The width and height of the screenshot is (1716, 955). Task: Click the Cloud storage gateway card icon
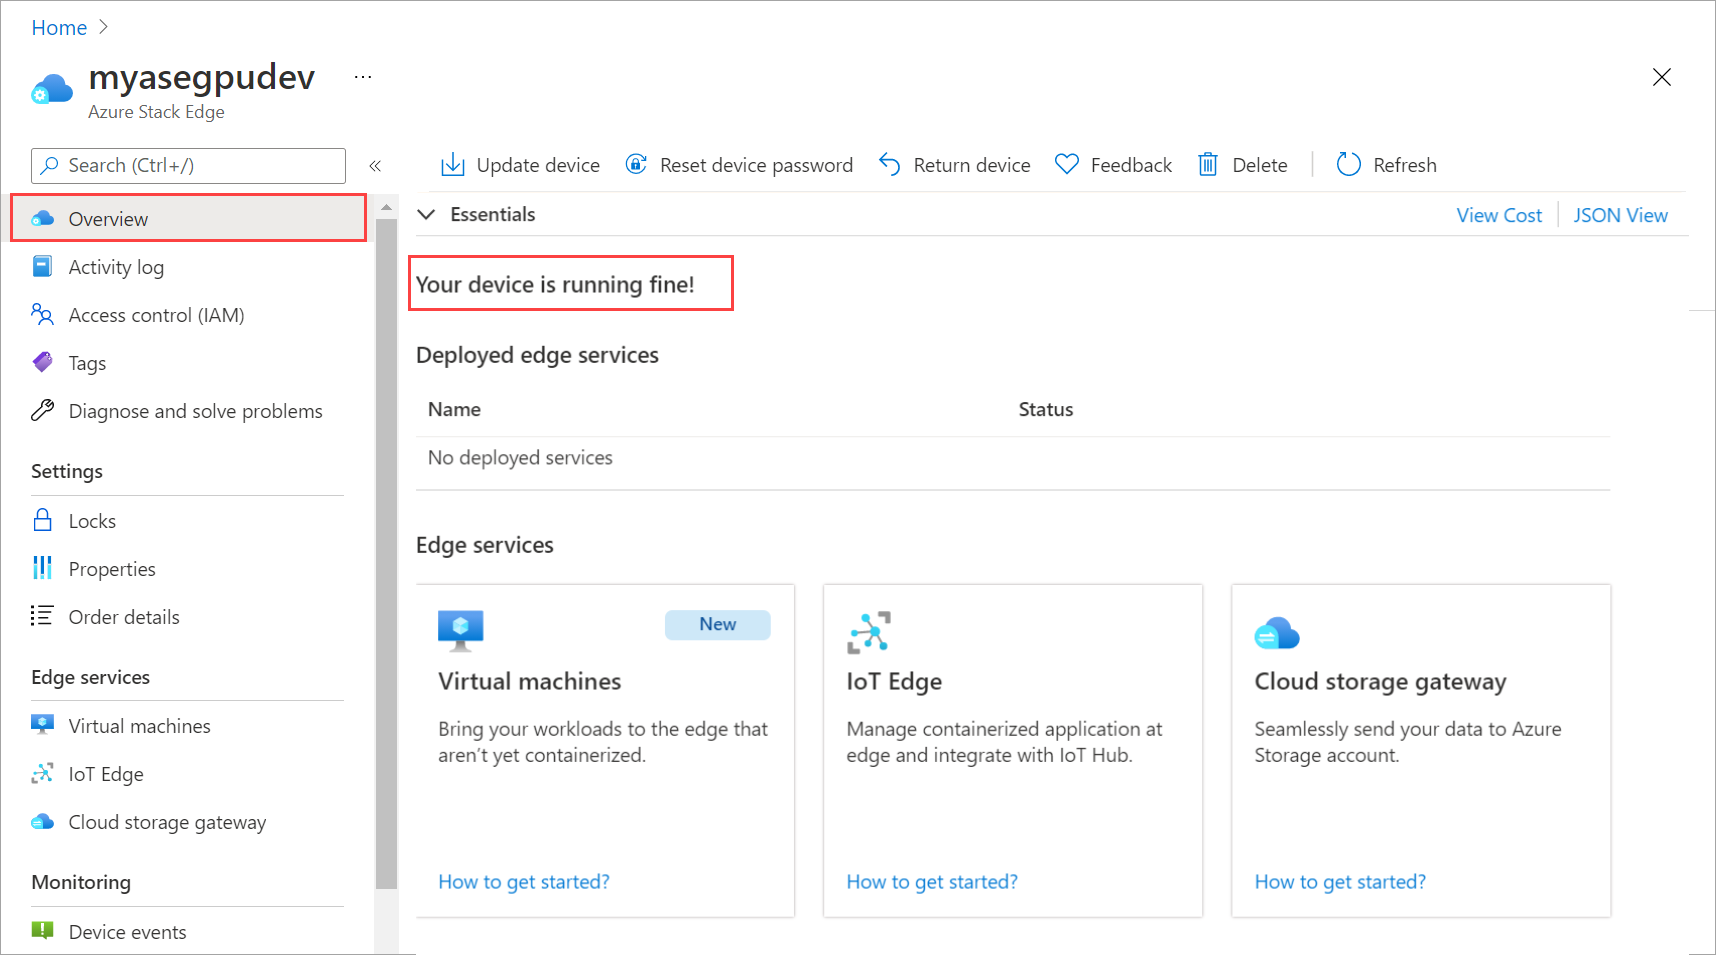(1277, 634)
